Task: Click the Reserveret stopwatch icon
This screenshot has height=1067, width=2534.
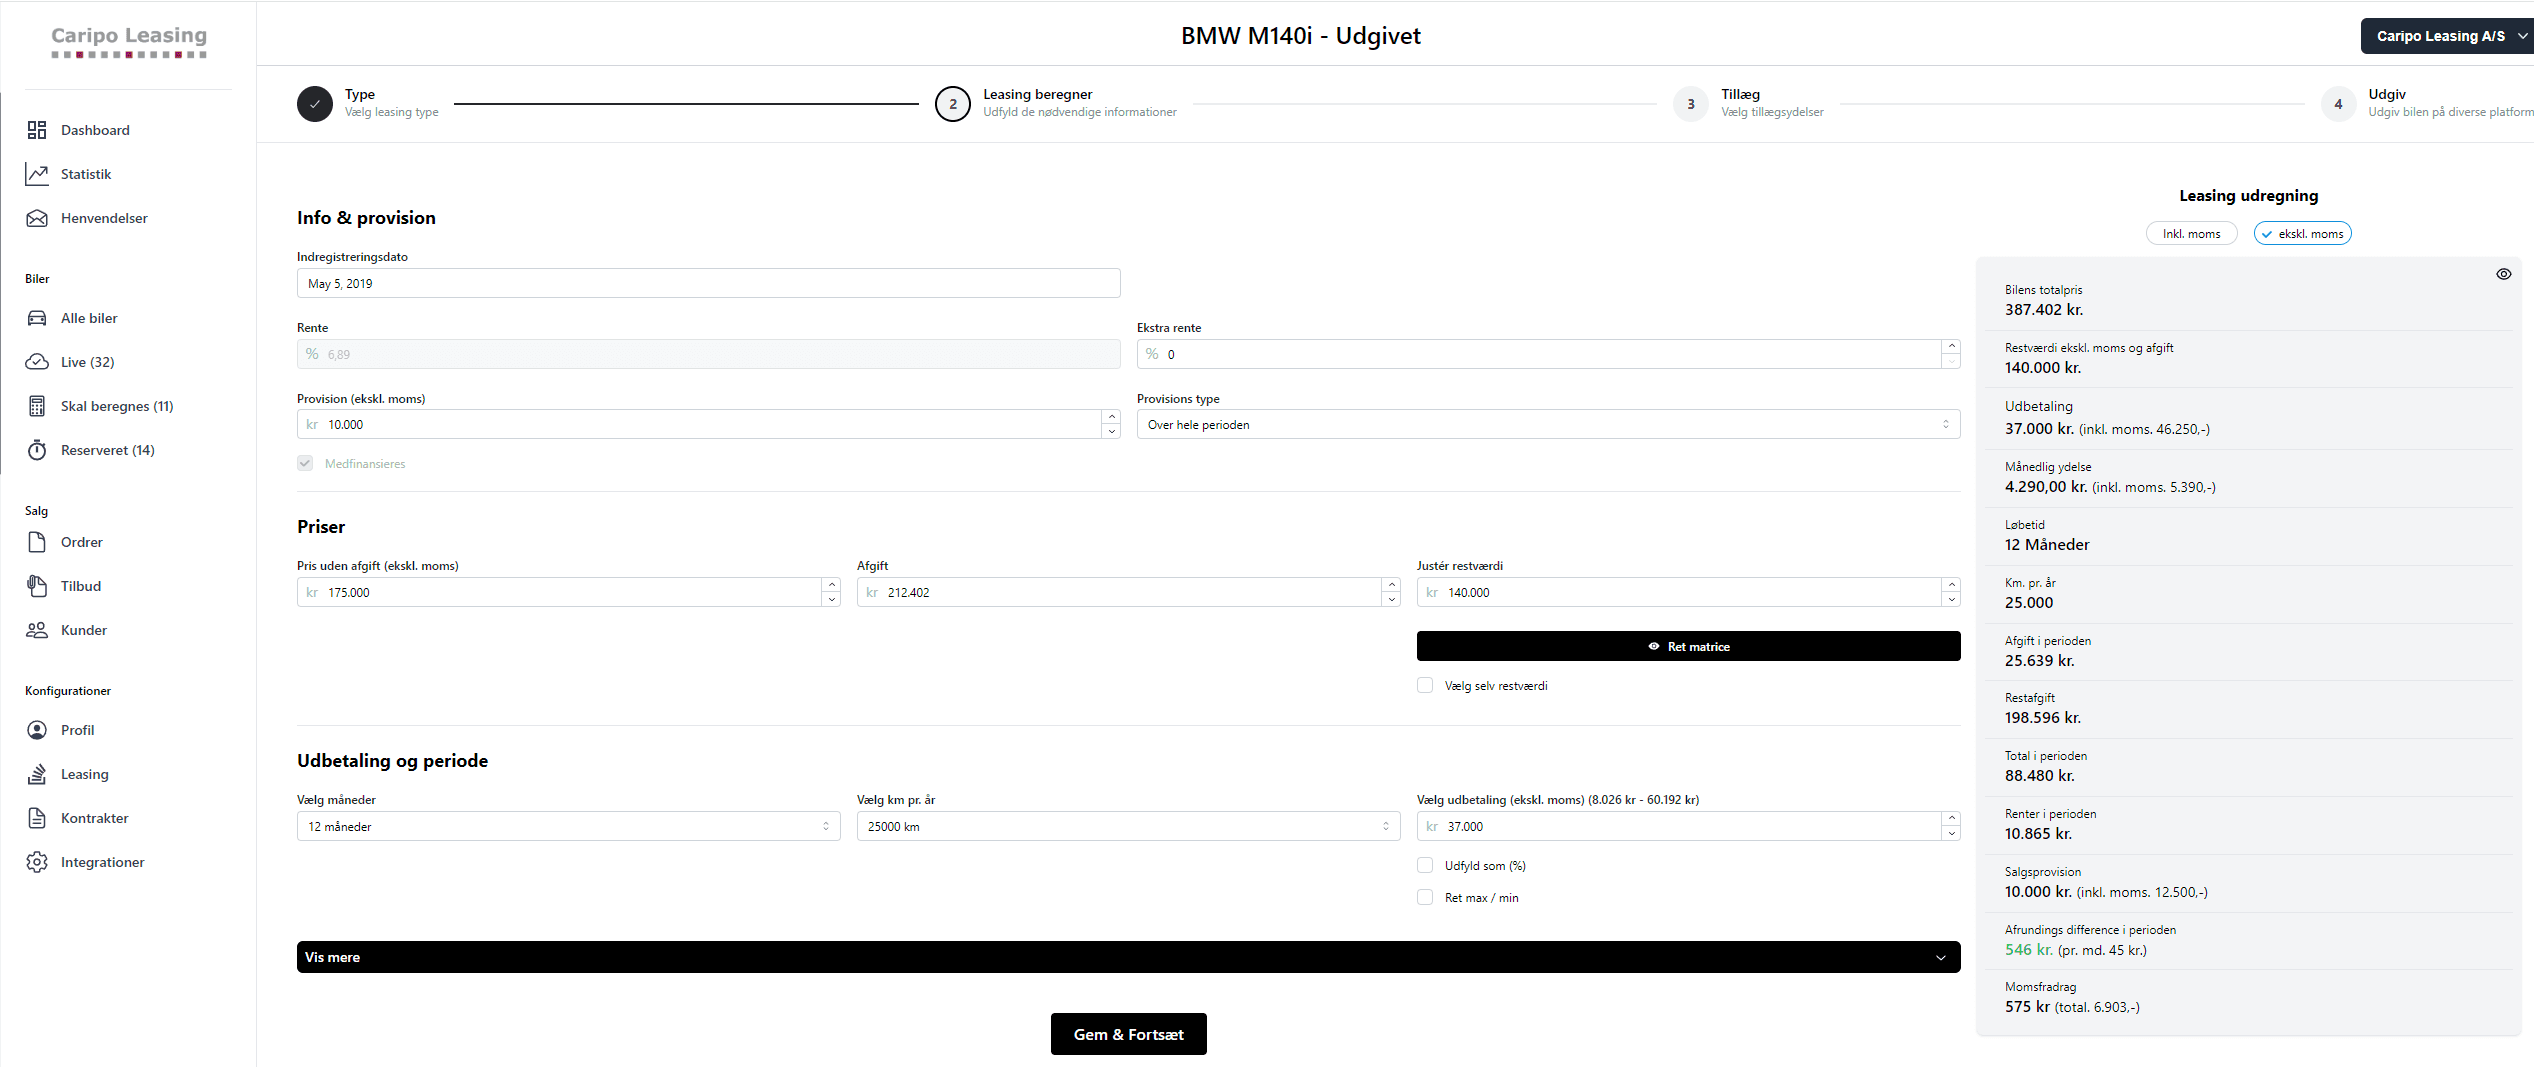Action: click(x=37, y=450)
